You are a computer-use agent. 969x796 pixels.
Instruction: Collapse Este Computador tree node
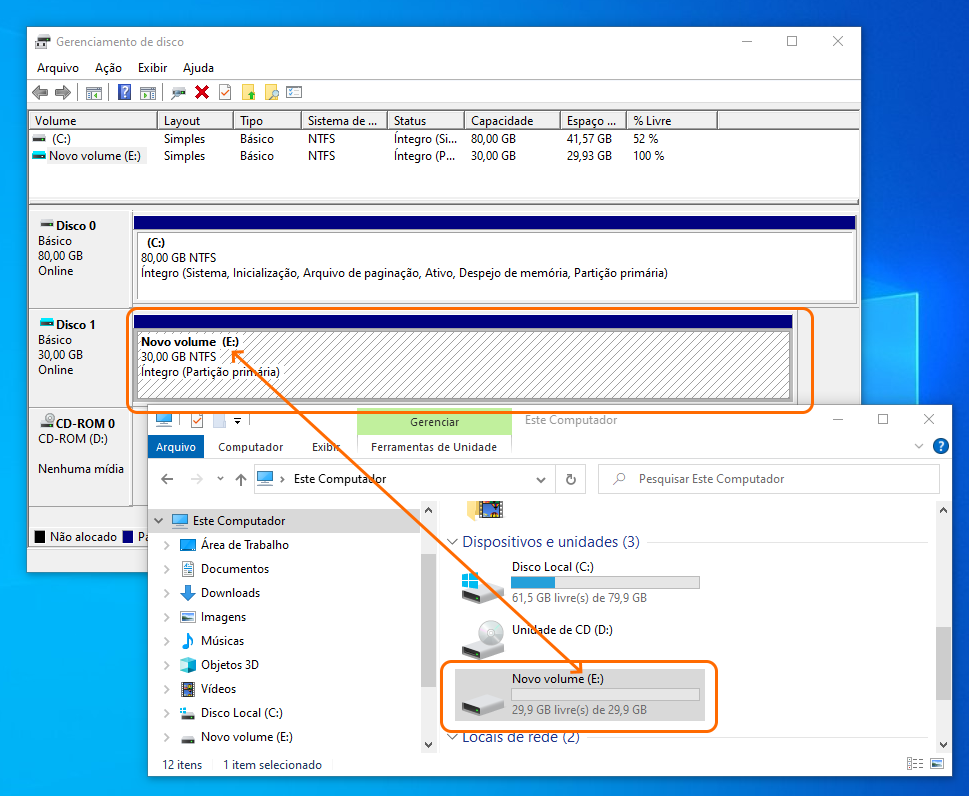pos(159,521)
